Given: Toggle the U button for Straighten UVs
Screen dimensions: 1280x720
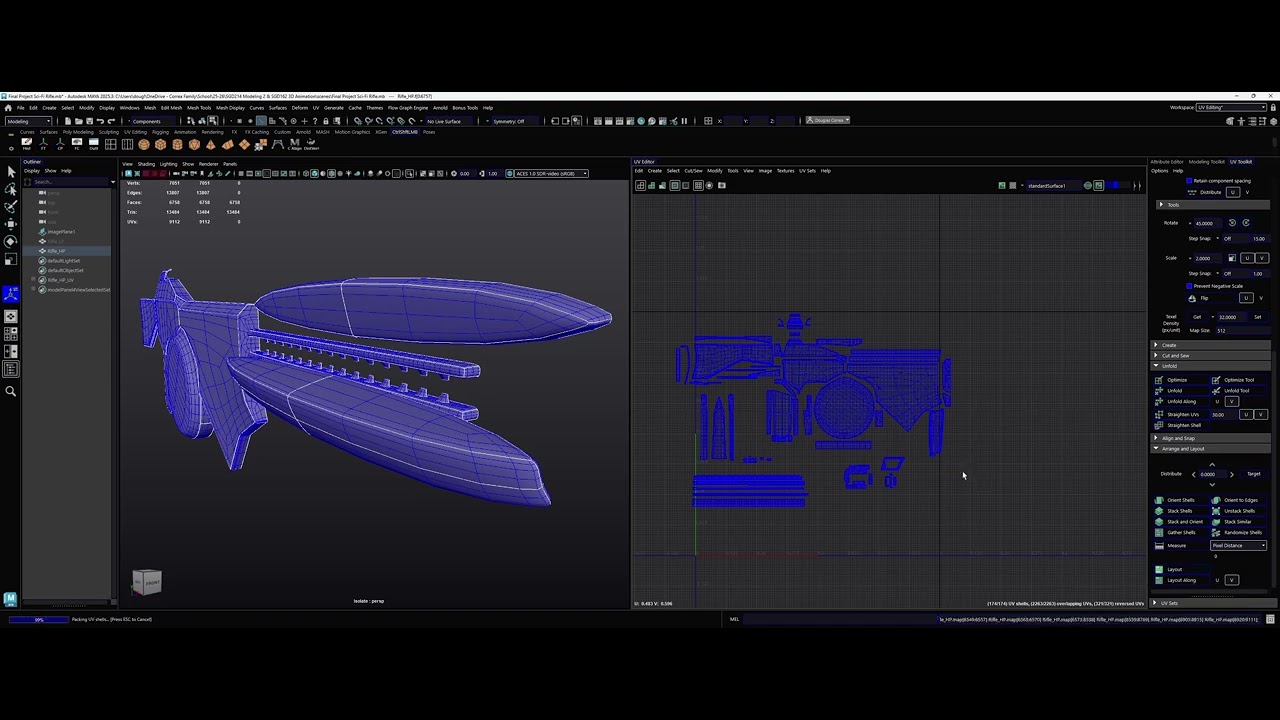Looking at the screenshot, I should coord(1246,414).
